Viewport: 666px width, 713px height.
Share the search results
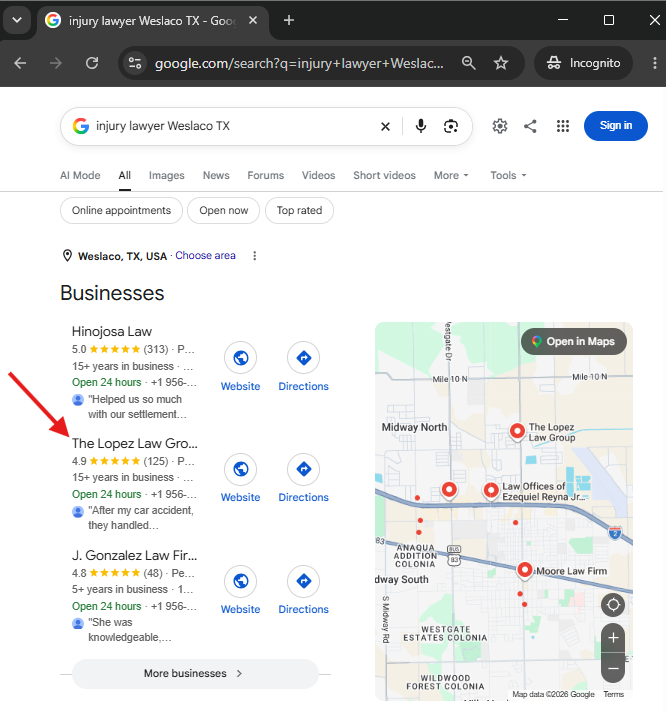tap(530, 126)
